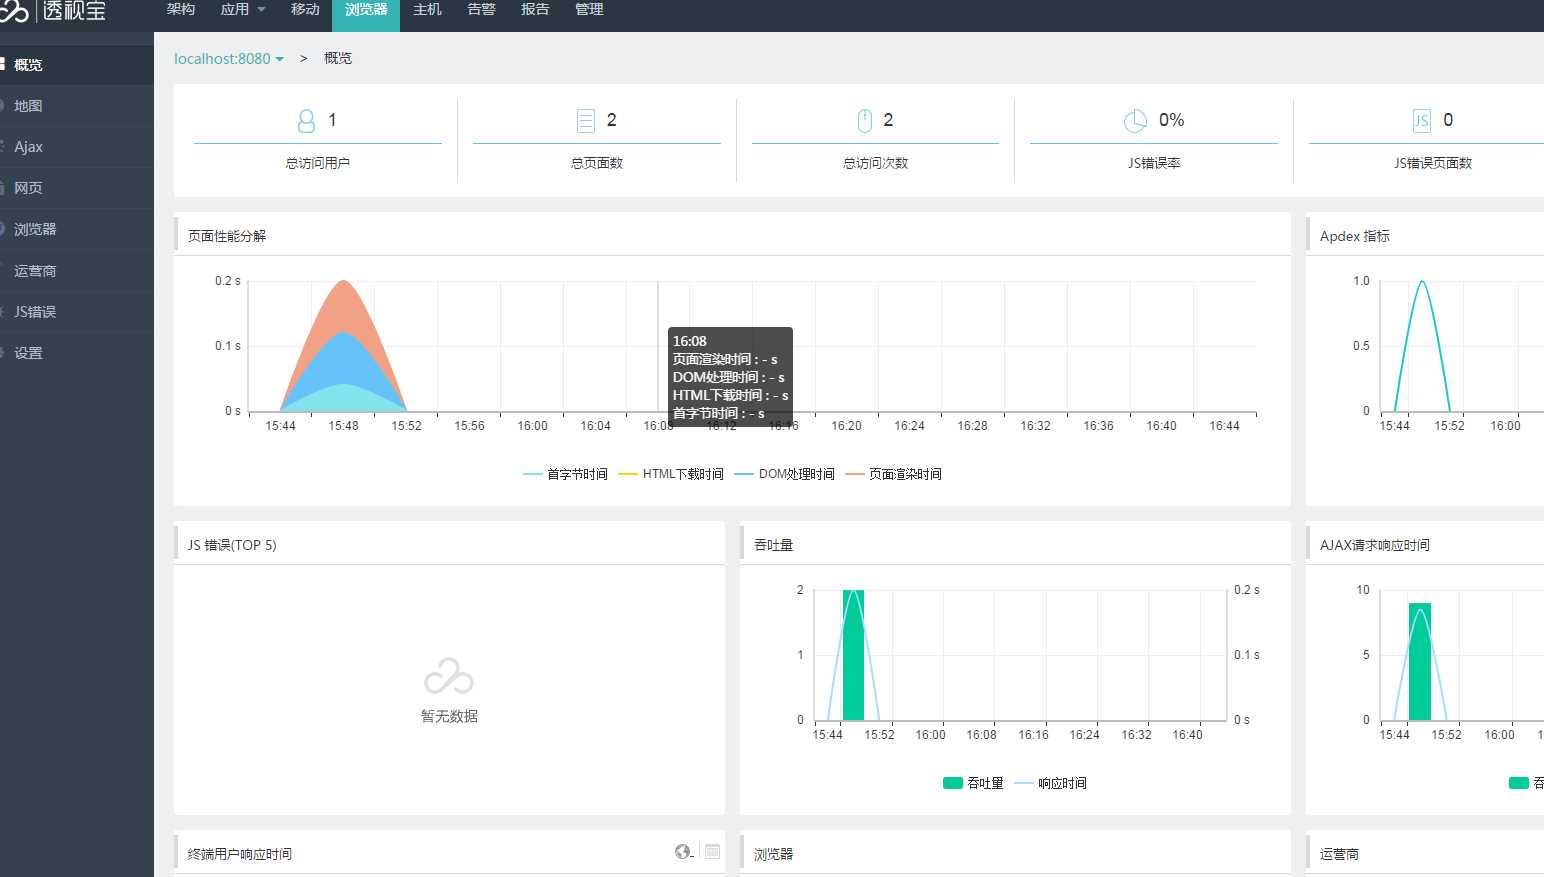1544x877 pixels.
Task: Click the 16:00 label on performance chart axis
Action: pos(532,426)
